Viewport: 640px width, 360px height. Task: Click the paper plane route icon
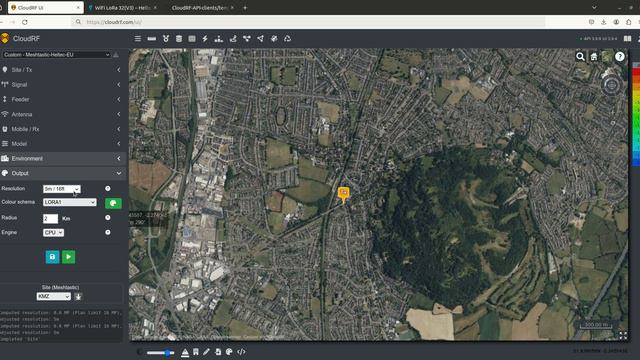pos(260,39)
